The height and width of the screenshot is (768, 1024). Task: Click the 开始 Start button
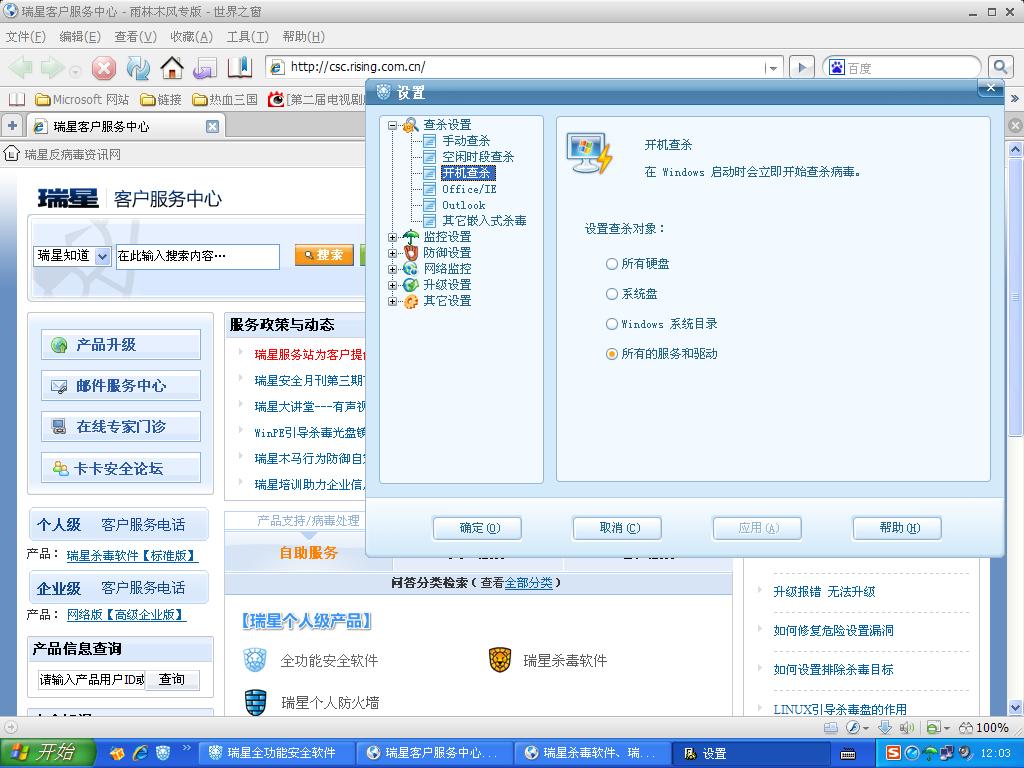click(47, 753)
